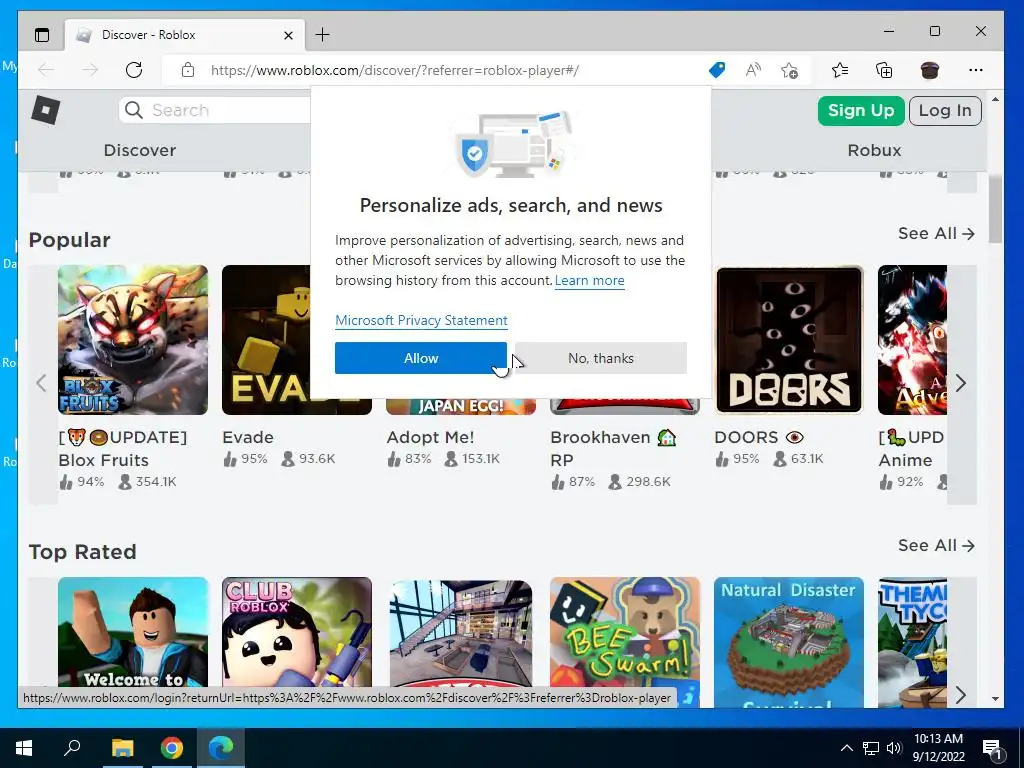Open the taskbar clock and date
The height and width of the screenshot is (768, 1024).
[938, 748]
